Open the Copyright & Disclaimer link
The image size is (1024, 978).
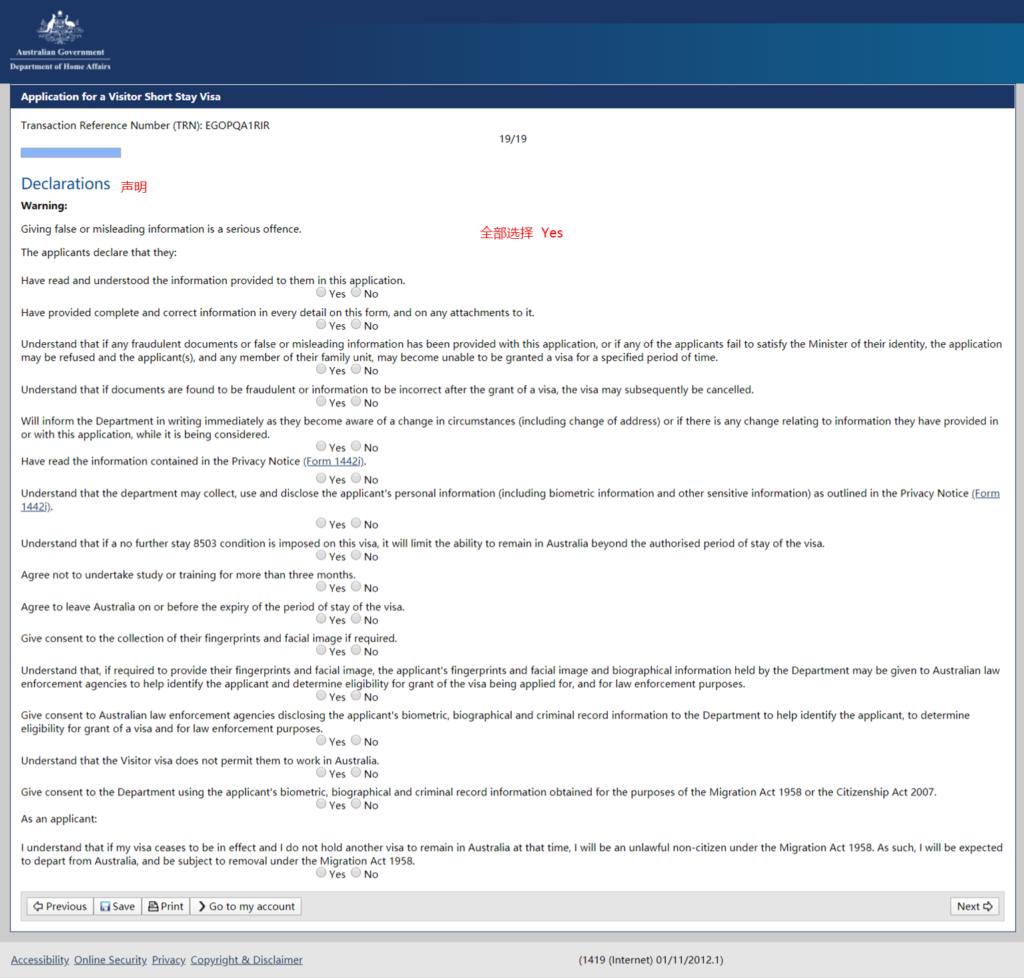(x=246, y=960)
